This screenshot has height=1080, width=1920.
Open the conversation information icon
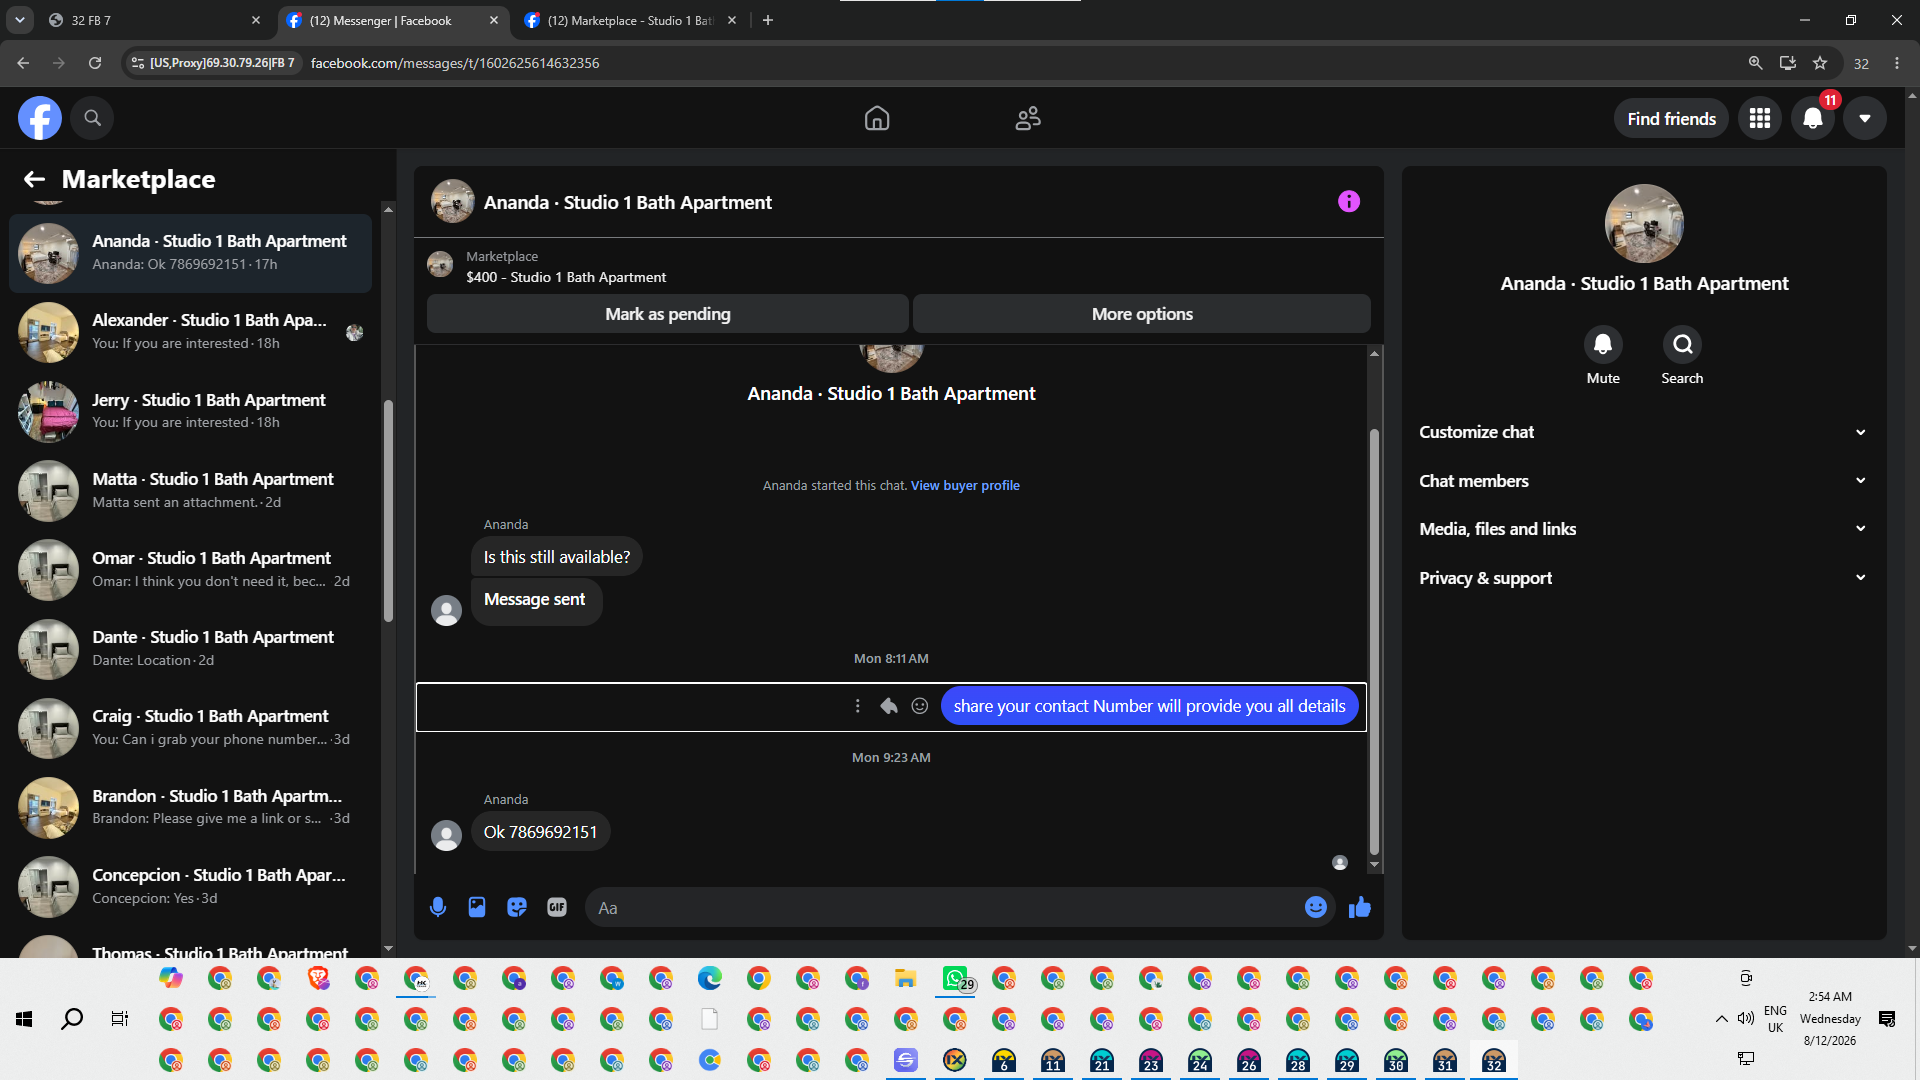pyautogui.click(x=1349, y=201)
